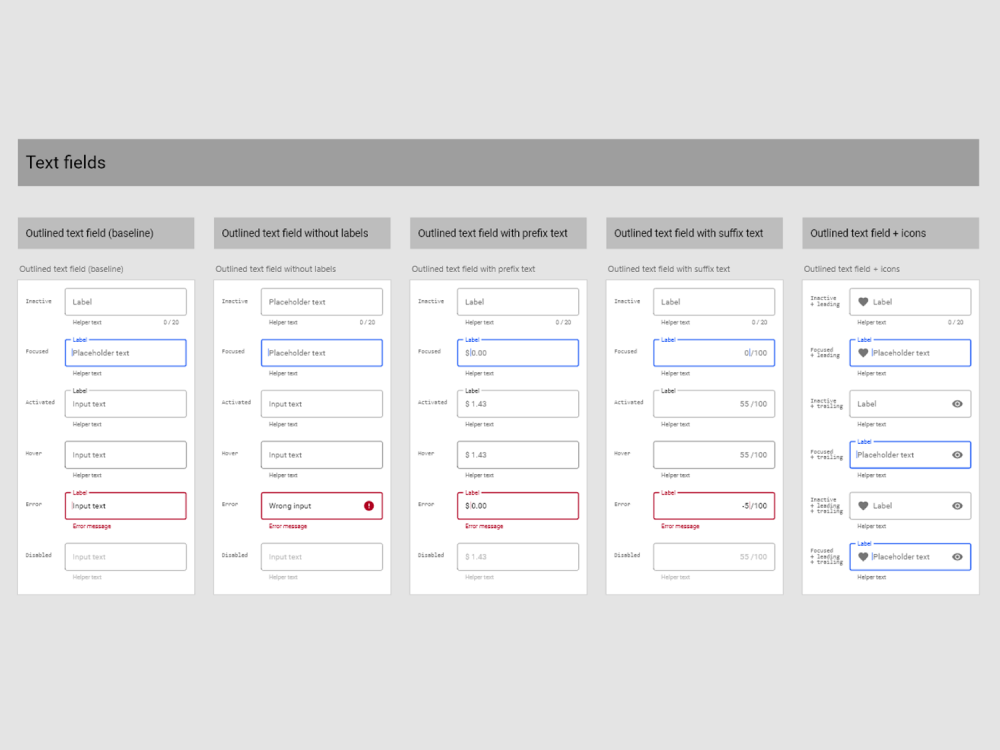Toggle the eye icon in the Inactive + leading + trailing field

[x=957, y=505]
